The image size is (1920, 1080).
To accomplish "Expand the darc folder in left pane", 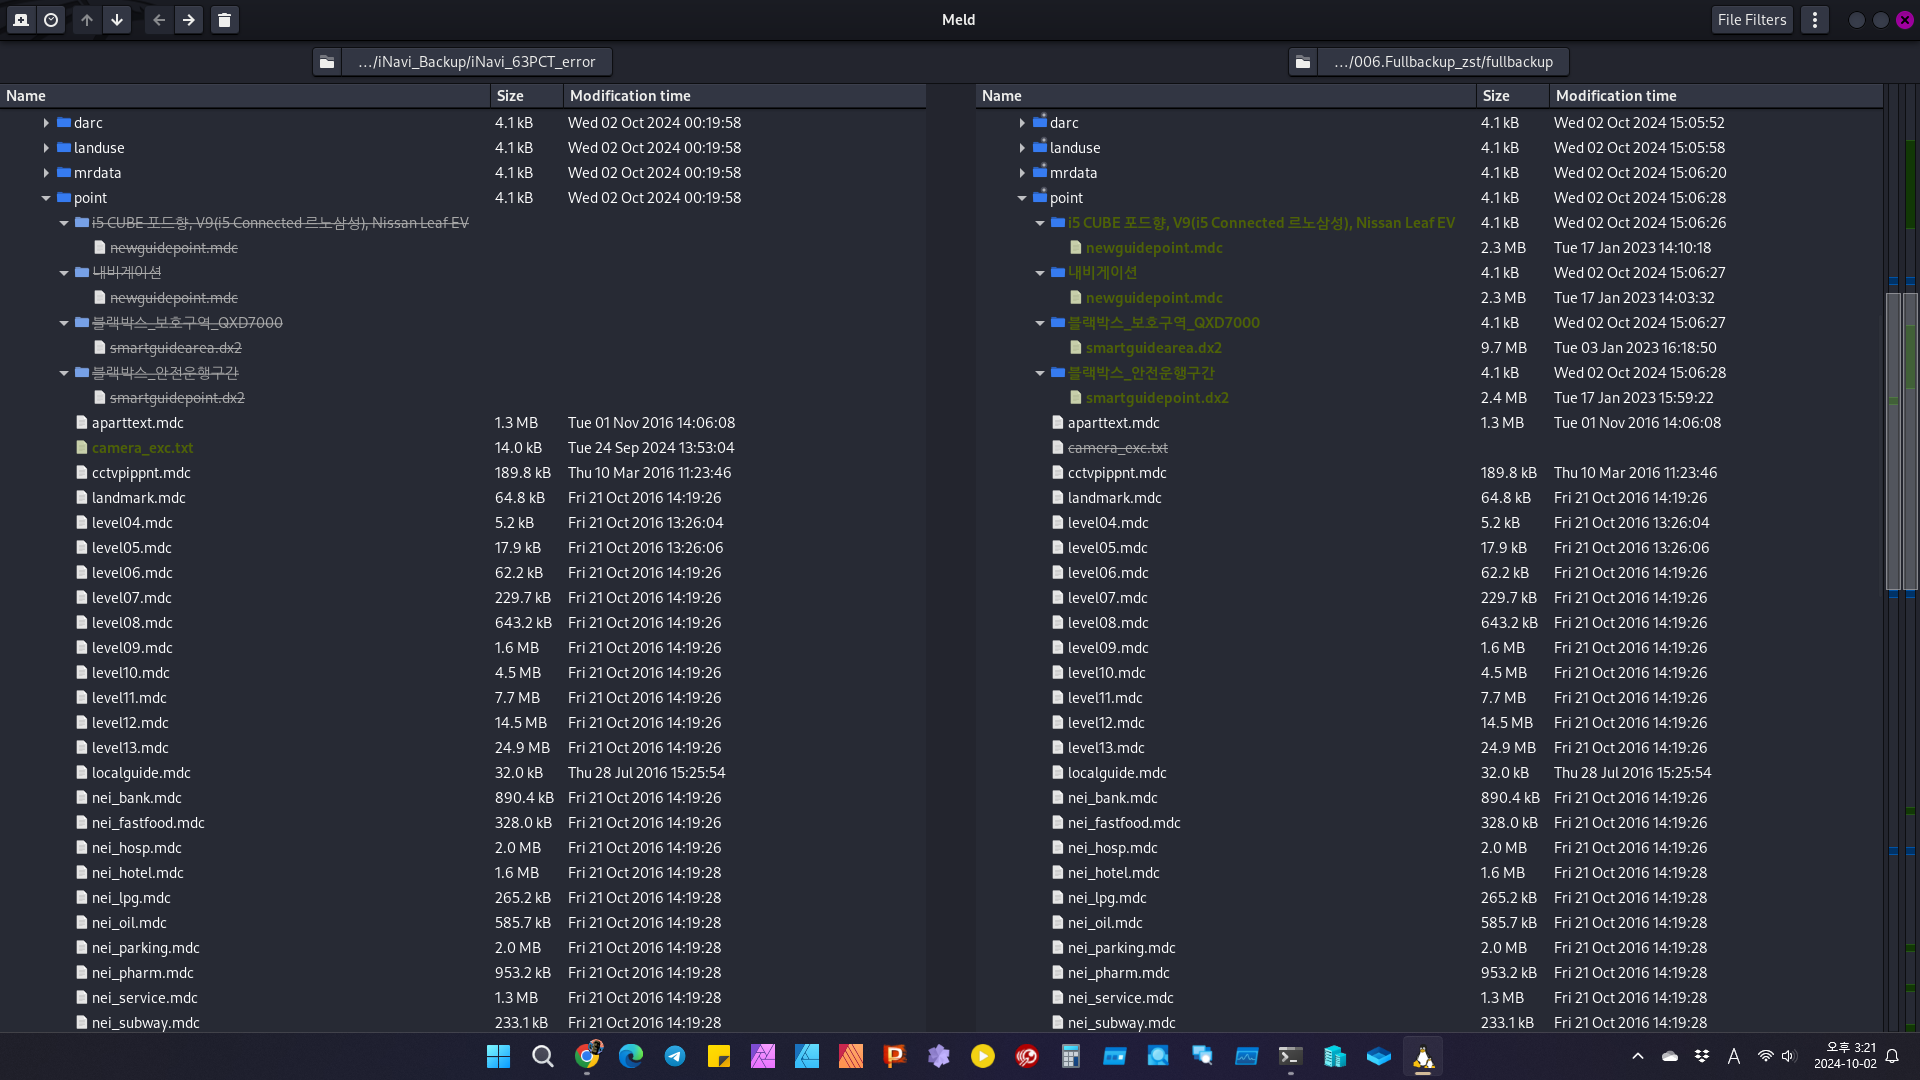I will pyautogui.click(x=46, y=123).
